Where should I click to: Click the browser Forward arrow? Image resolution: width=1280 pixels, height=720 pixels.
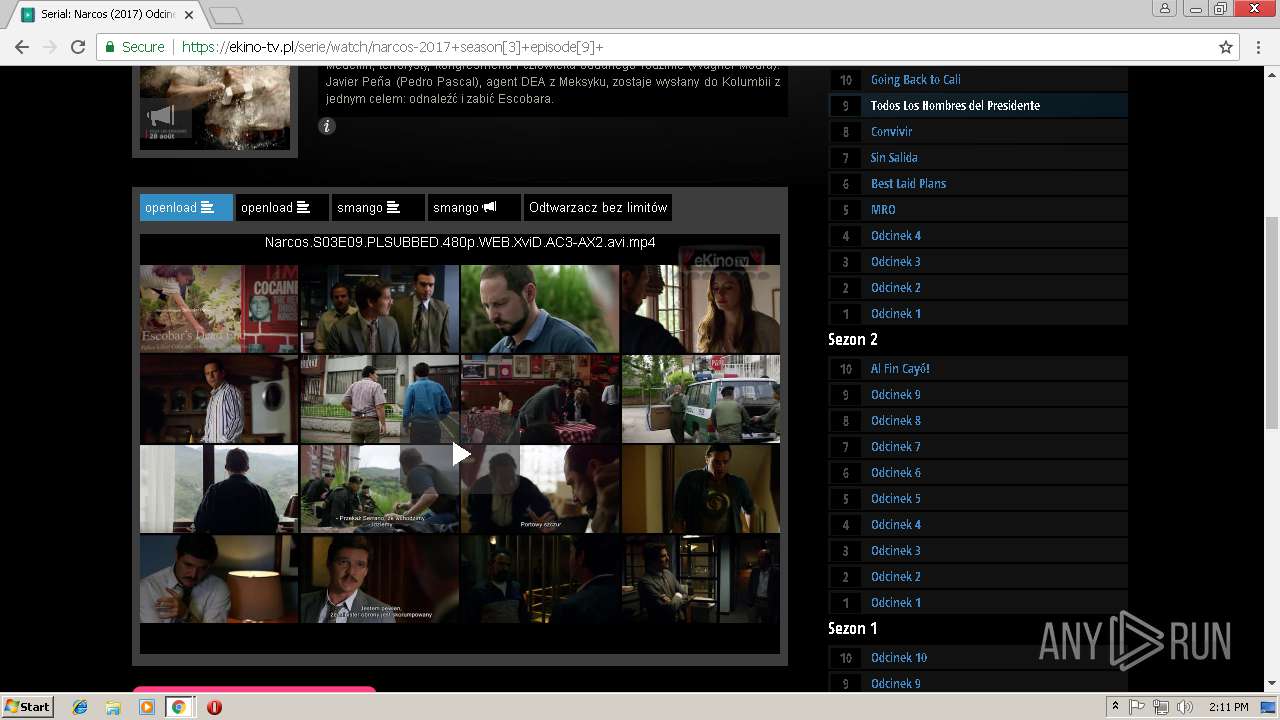(x=50, y=47)
